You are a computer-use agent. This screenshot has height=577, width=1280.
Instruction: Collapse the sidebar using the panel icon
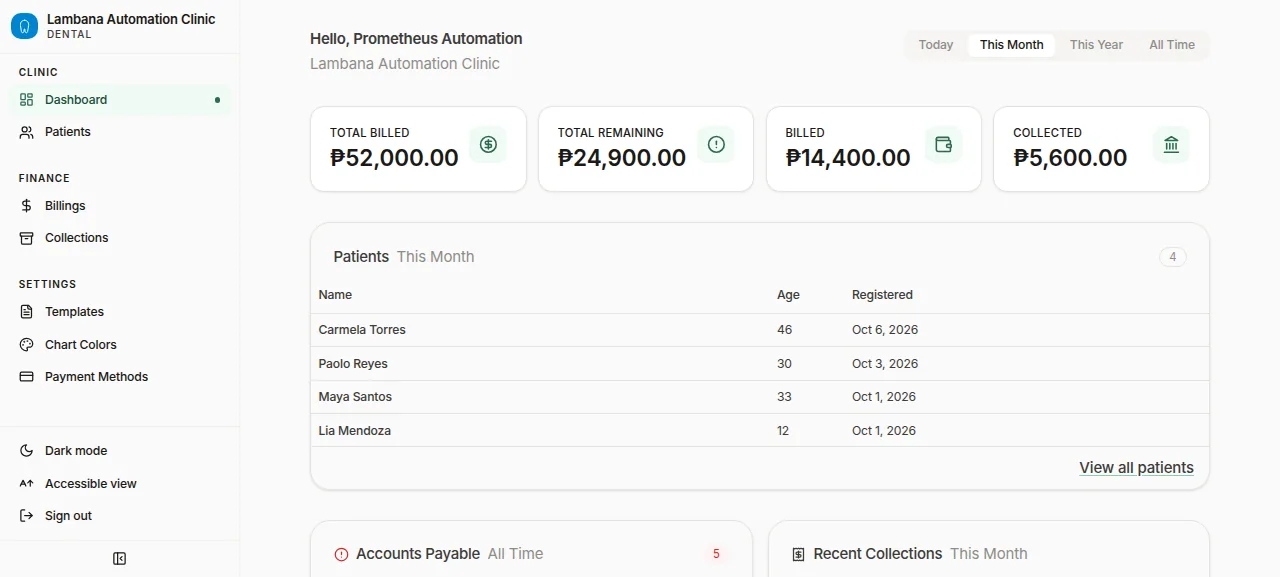point(120,559)
